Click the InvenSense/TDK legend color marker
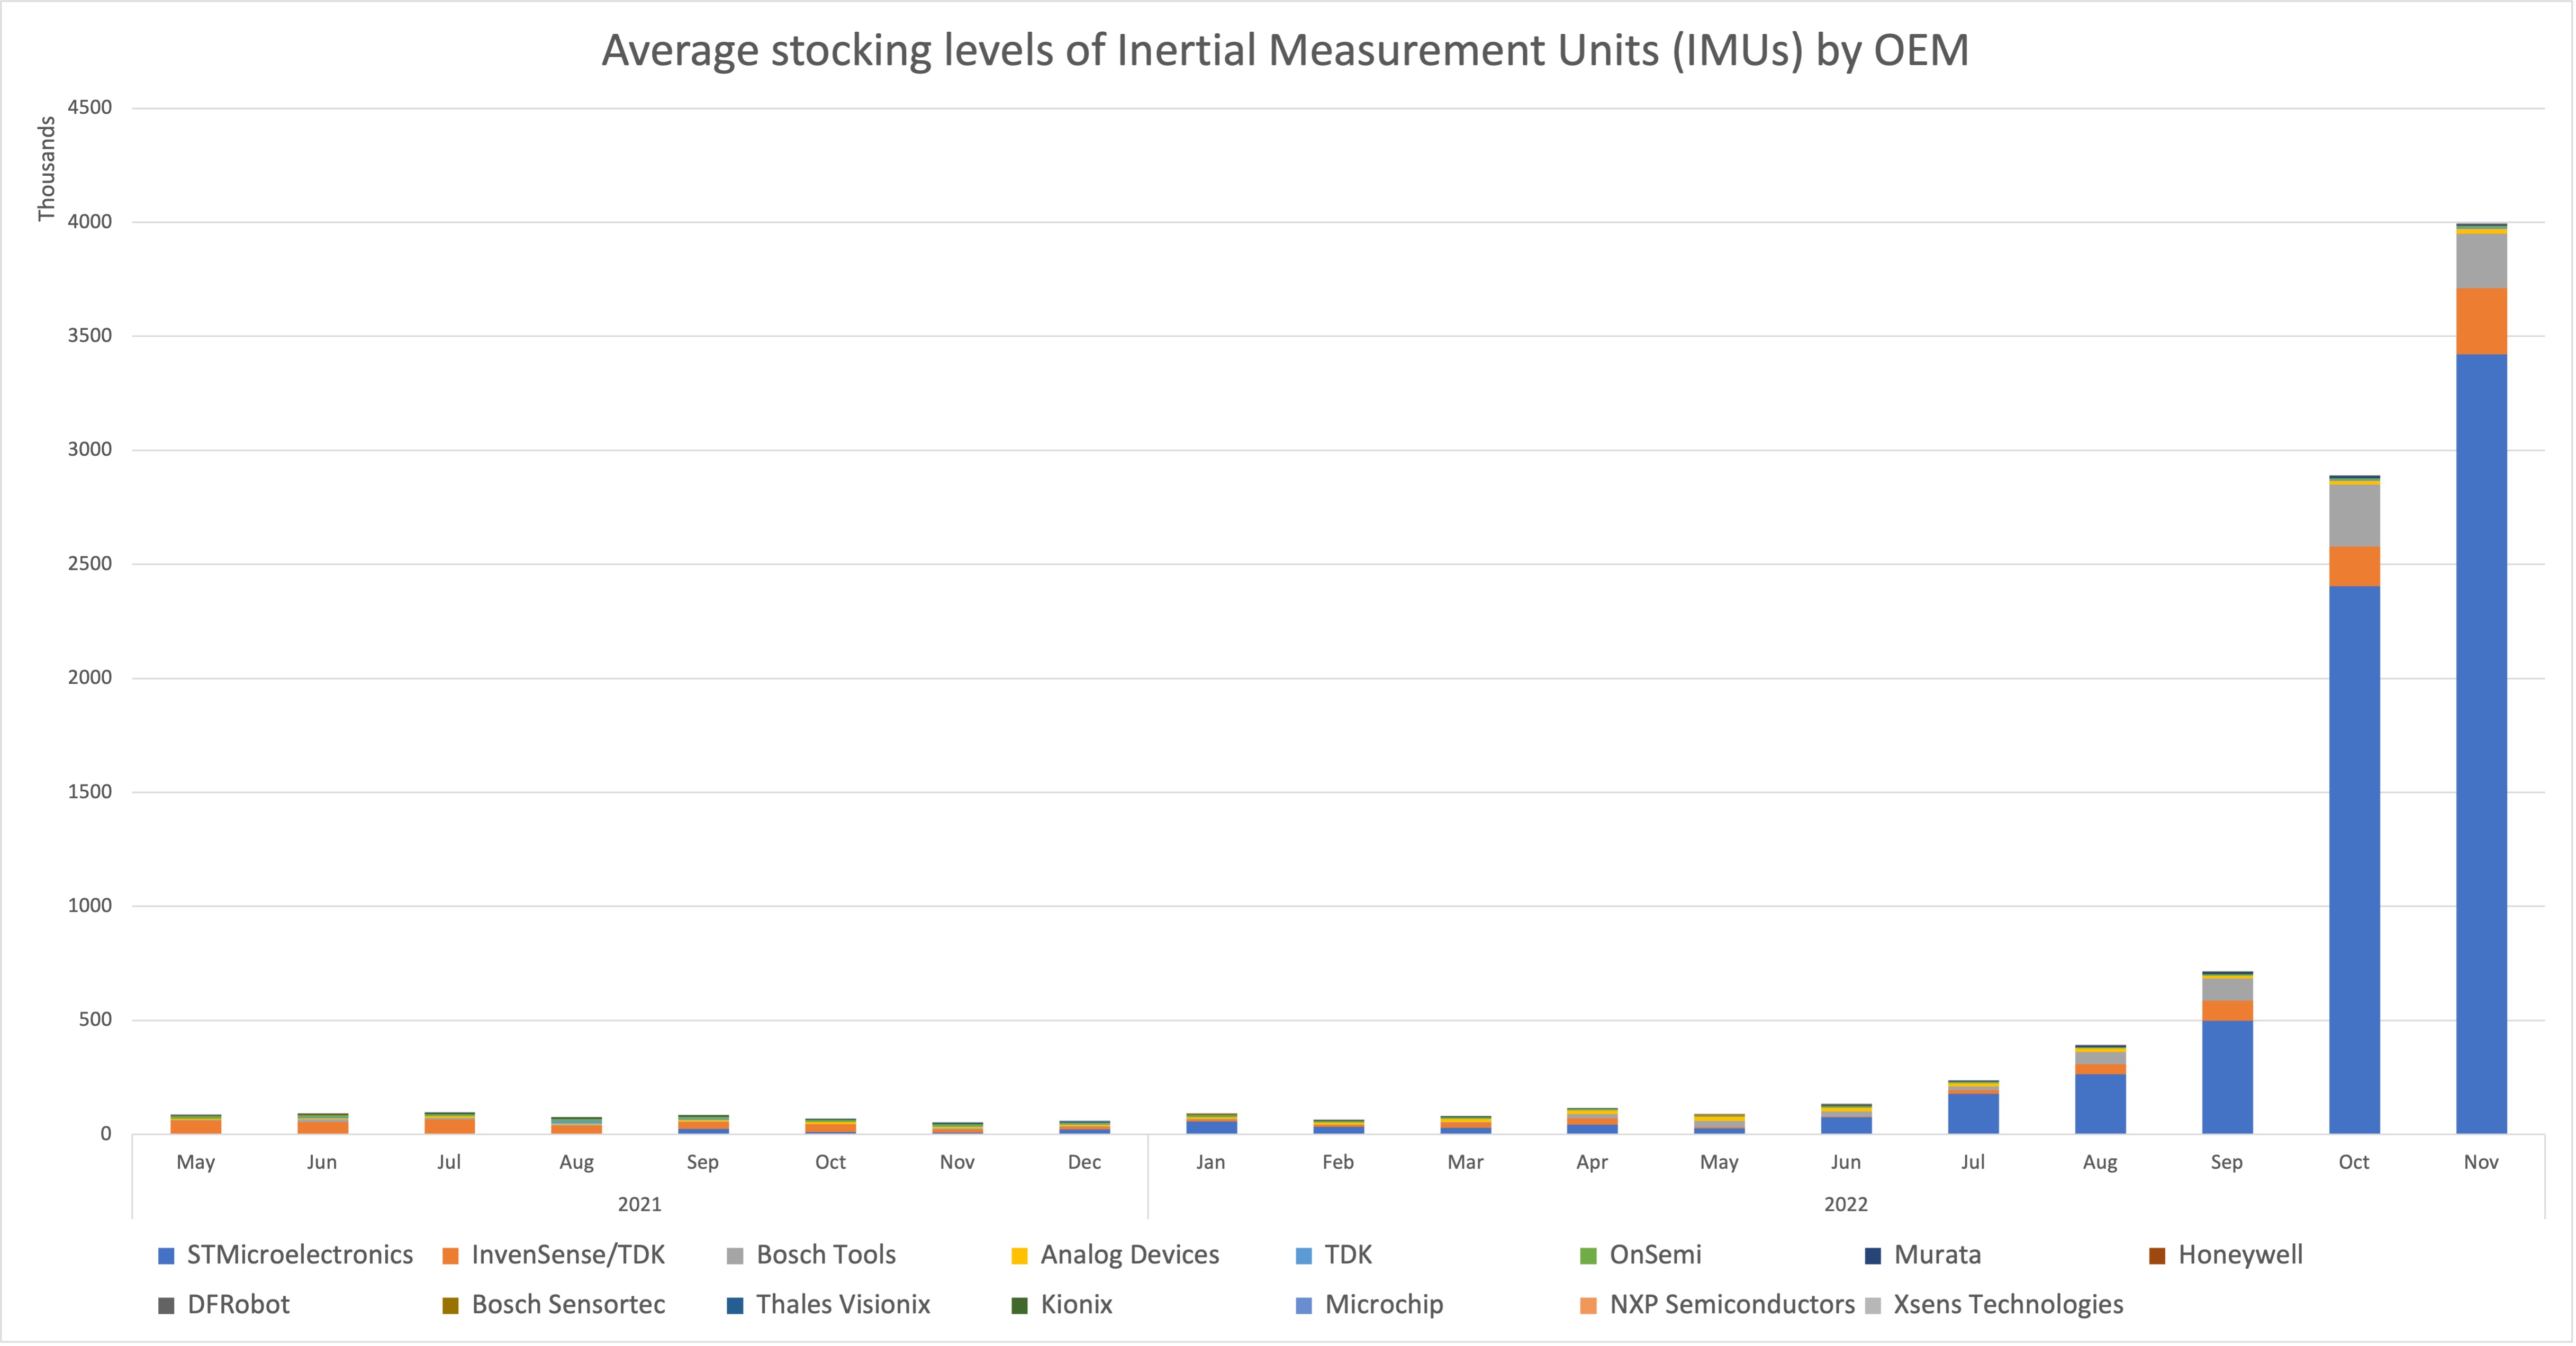The width and height of the screenshot is (2576, 1346). pyautogui.click(x=451, y=1256)
